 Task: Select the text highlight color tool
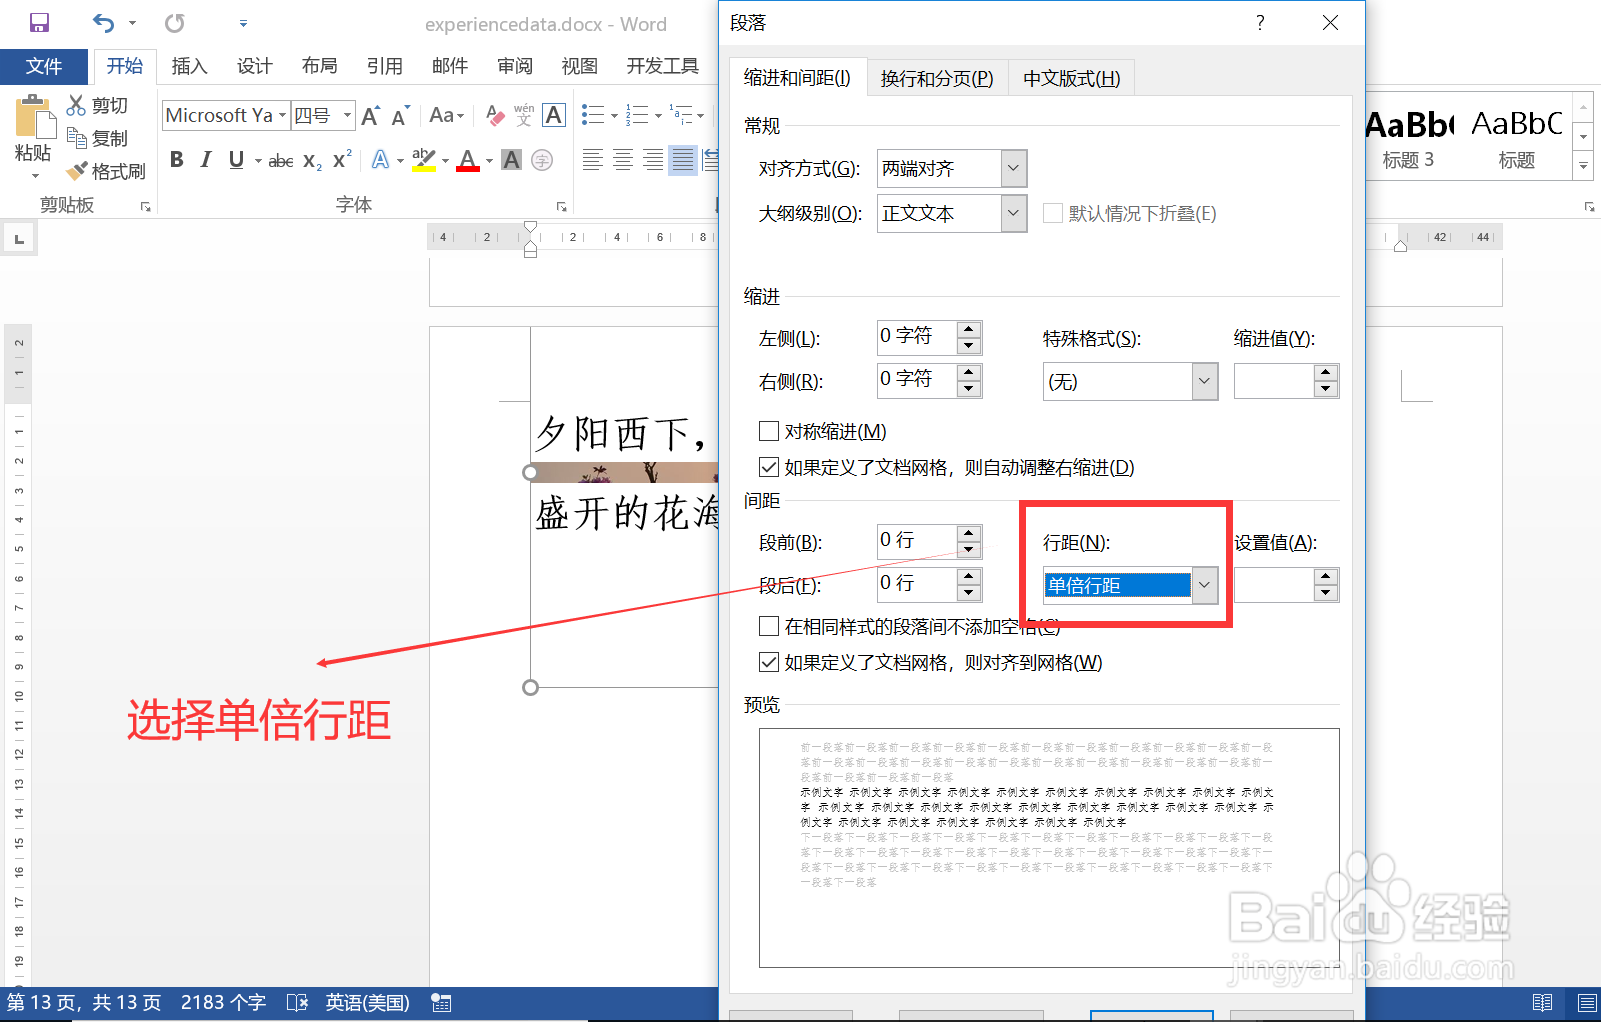click(x=423, y=158)
